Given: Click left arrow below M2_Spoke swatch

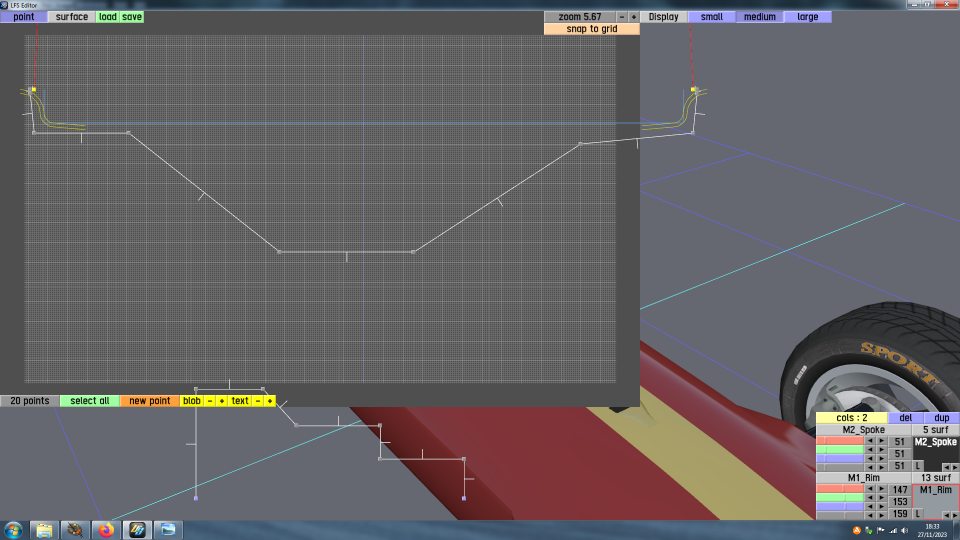Looking at the screenshot, I should tap(947, 467).
